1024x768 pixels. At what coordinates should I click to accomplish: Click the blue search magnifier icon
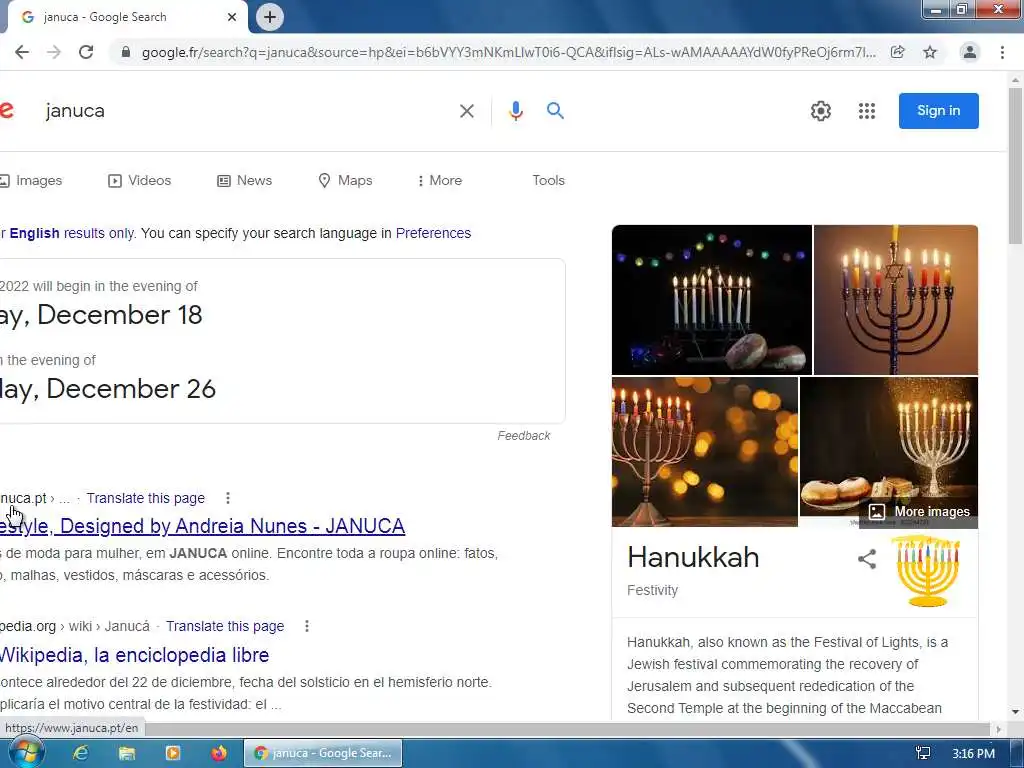[x=555, y=110]
